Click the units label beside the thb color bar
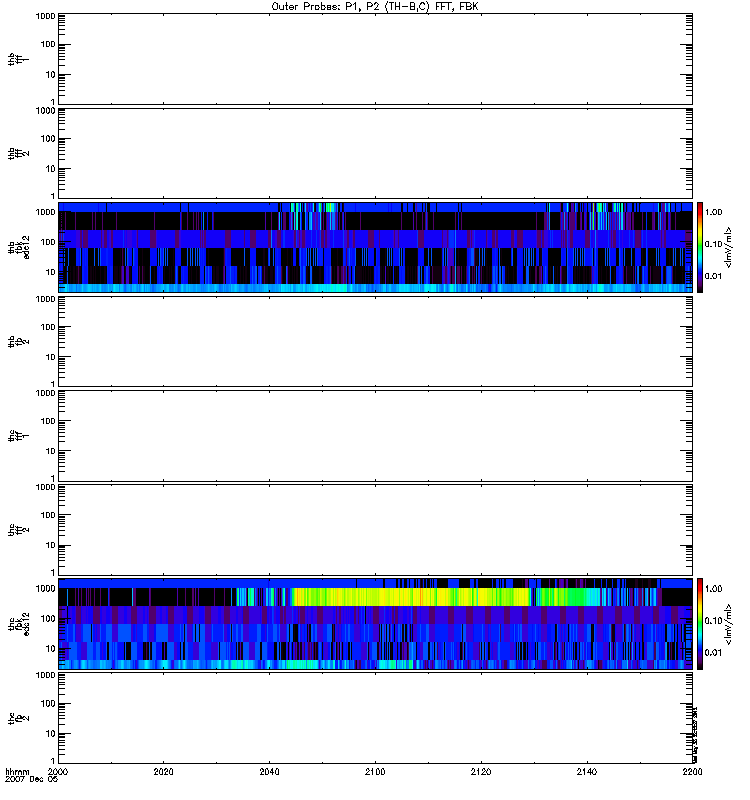This screenshot has height=800, width=750. pos(729,247)
